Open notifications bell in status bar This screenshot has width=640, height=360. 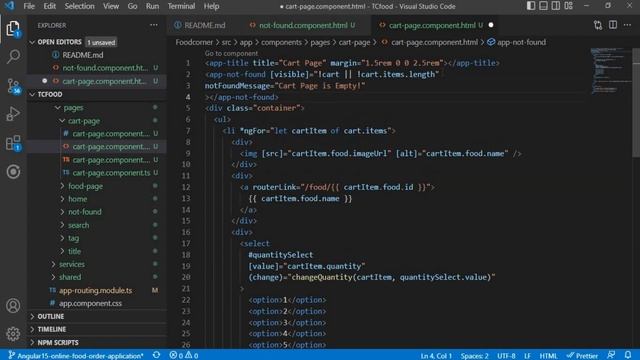click(x=628, y=355)
